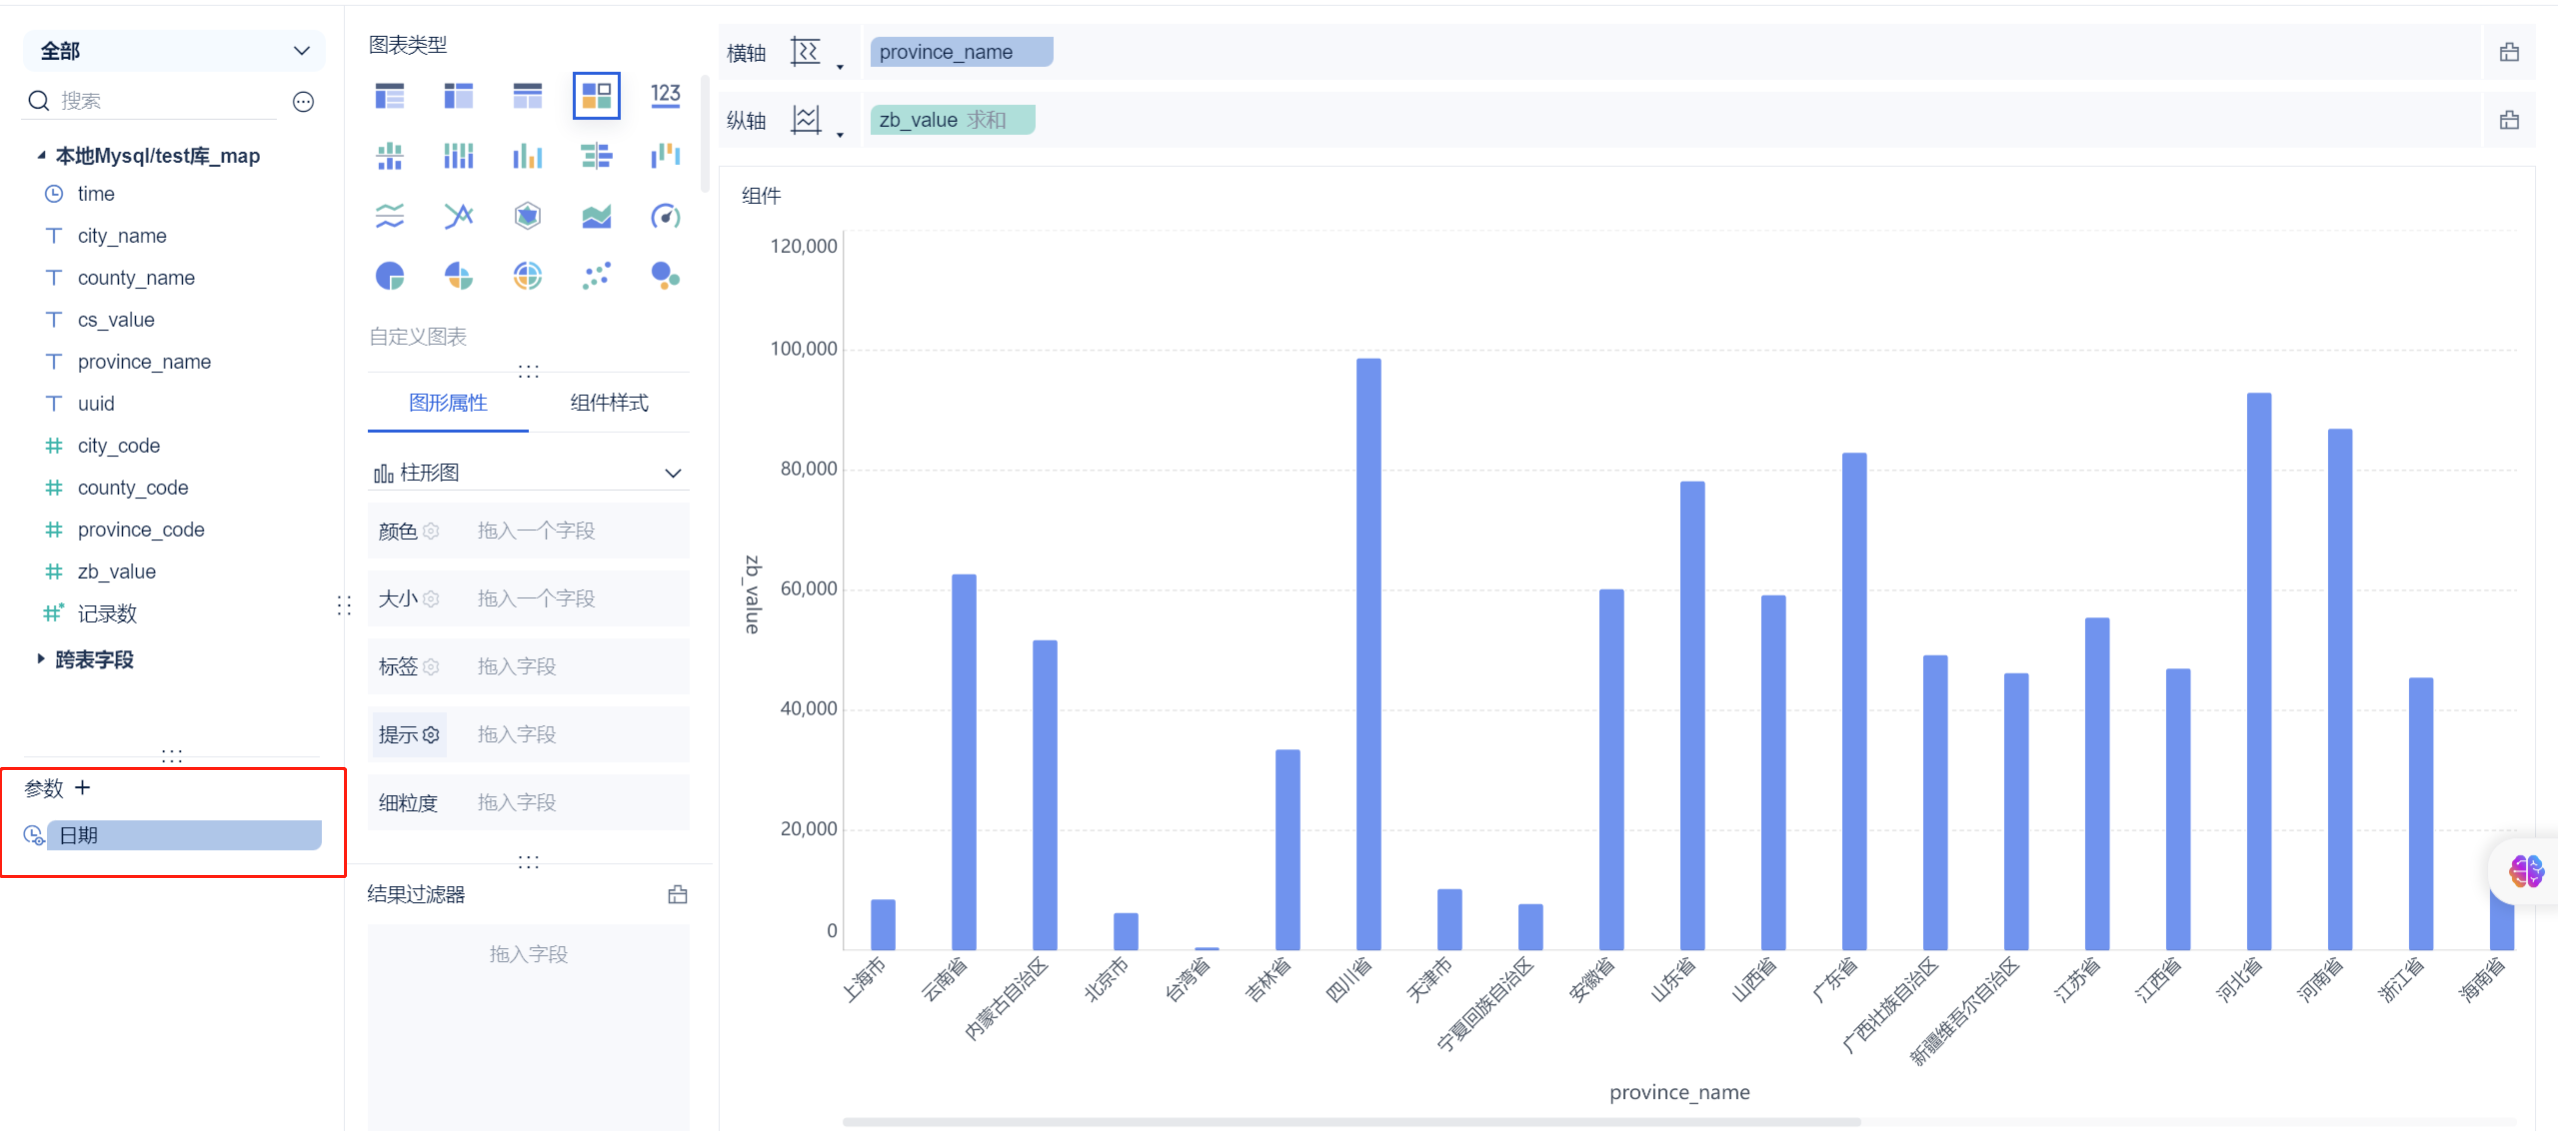Open the 全部 dataset dropdown

[174, 51]
